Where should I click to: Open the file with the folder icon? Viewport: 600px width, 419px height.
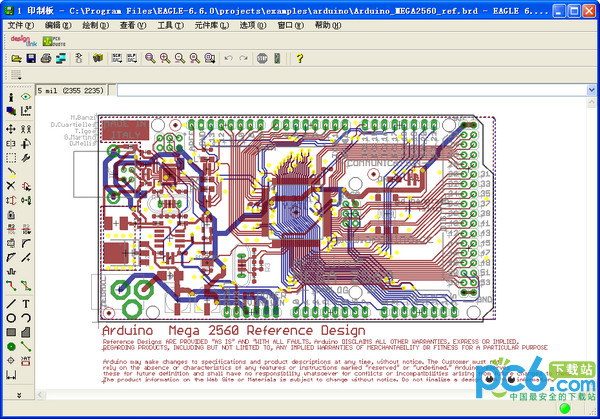(x=16, y=59)
